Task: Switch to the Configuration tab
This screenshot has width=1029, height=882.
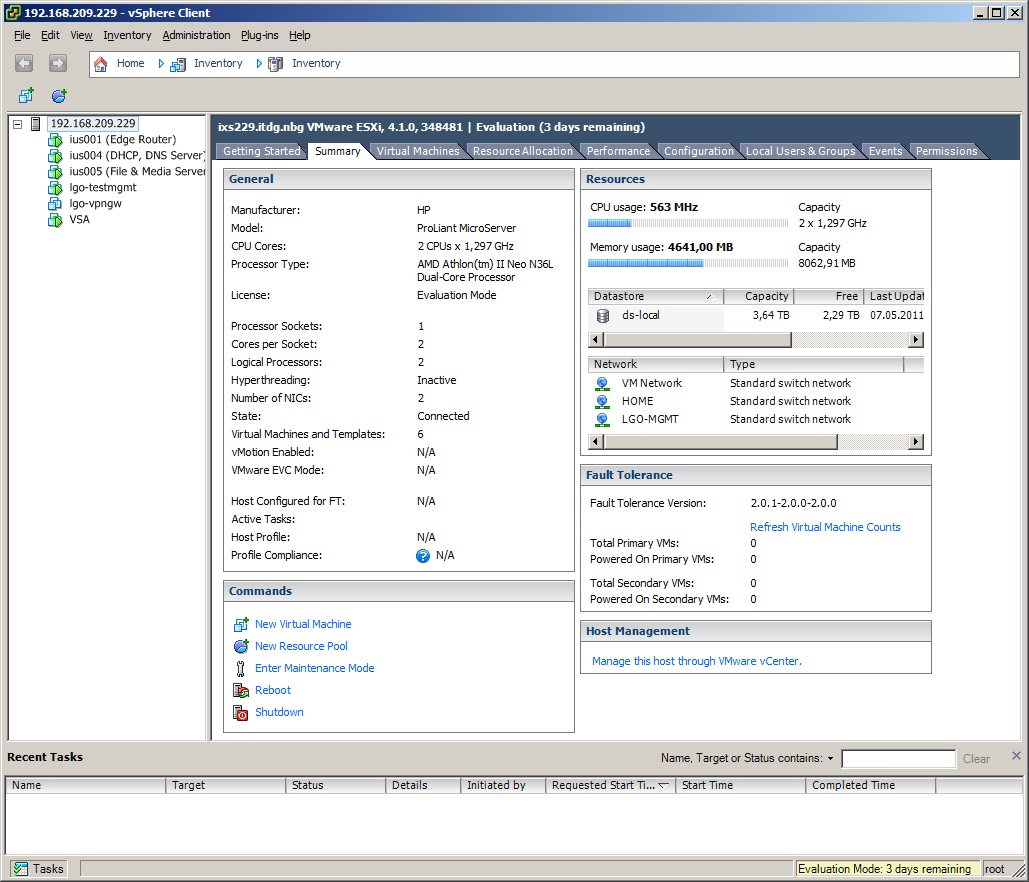Action: tap(699, 151)
